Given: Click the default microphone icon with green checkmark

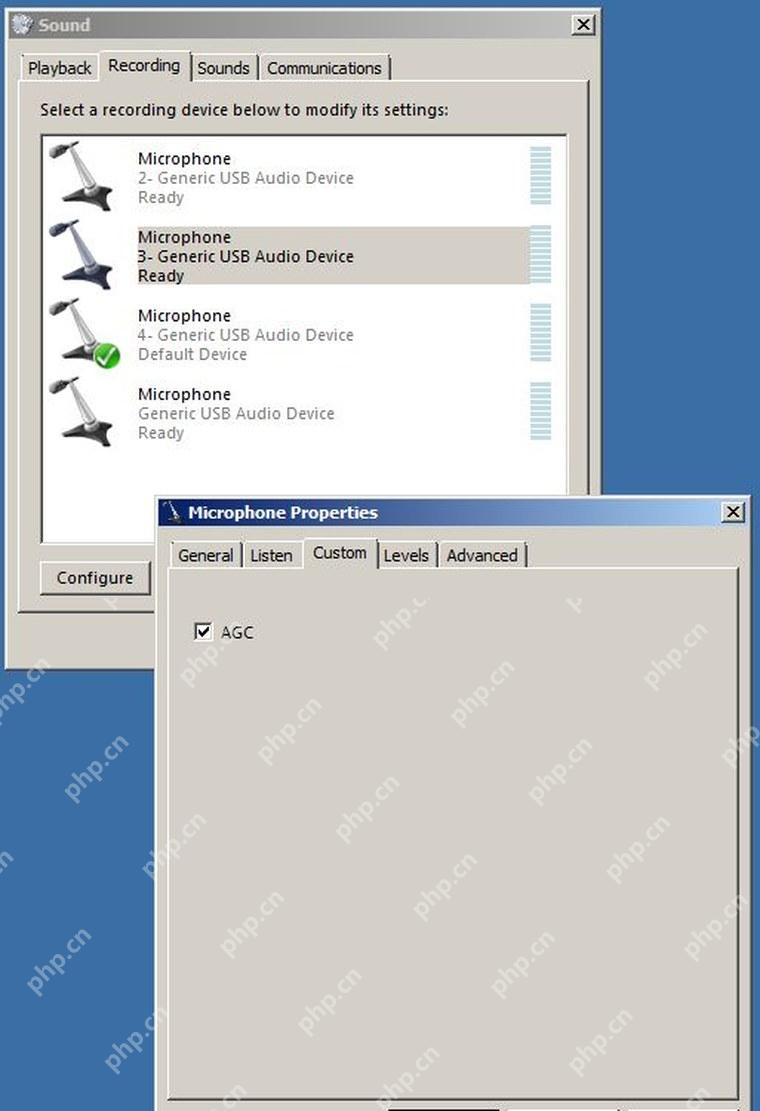Looking at the screenshot, I should [84, 333].
